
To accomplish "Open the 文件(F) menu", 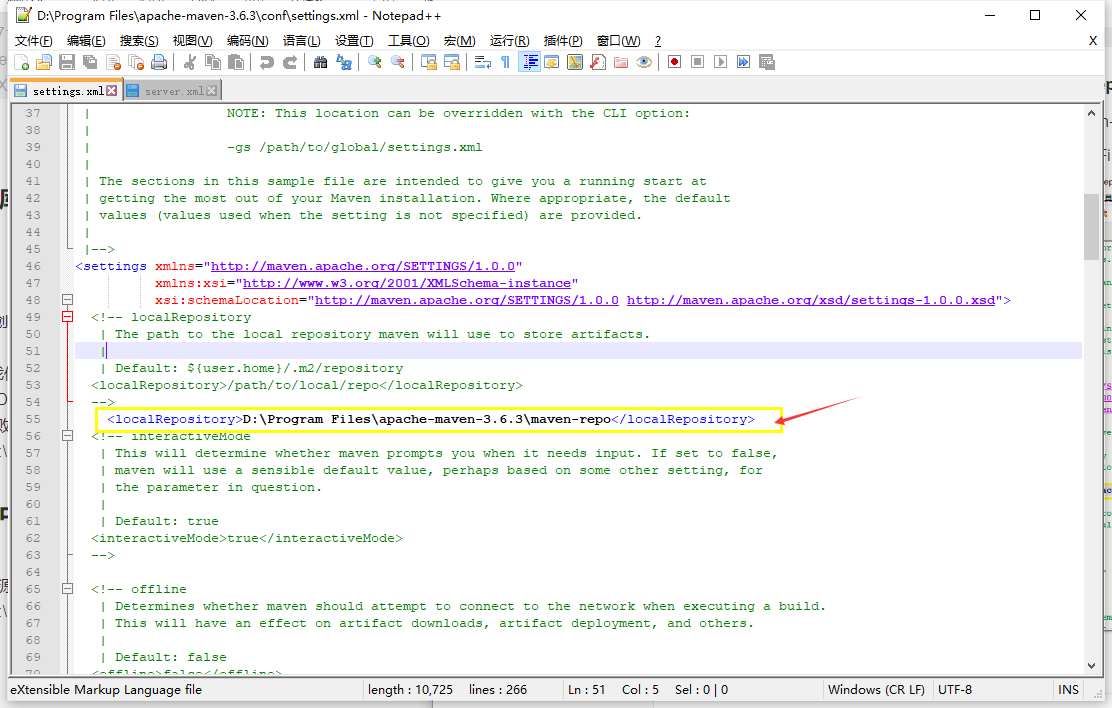I will 33,41.
